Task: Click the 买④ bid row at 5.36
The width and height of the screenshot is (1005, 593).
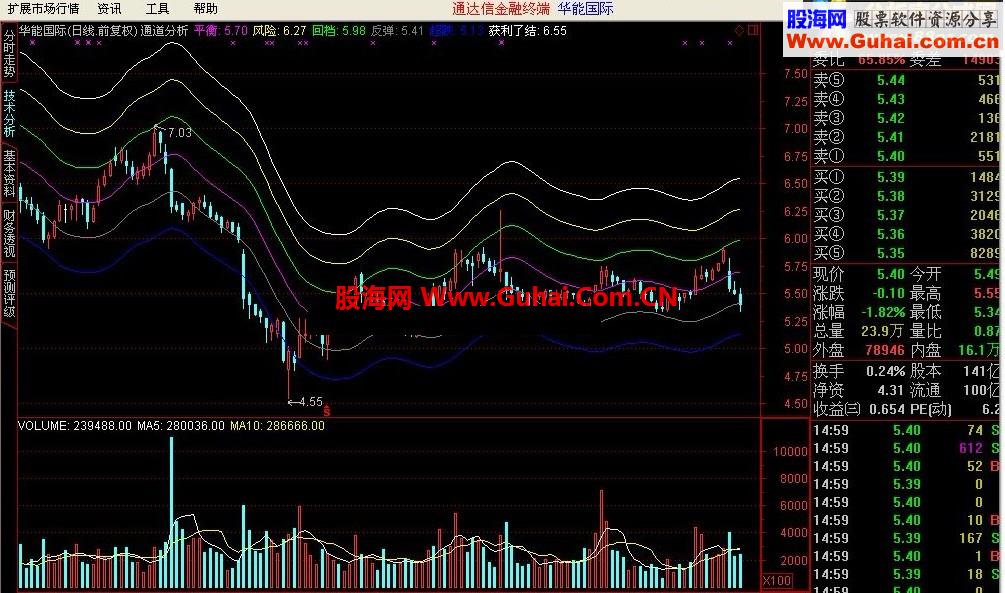Action: pos(906,235)
